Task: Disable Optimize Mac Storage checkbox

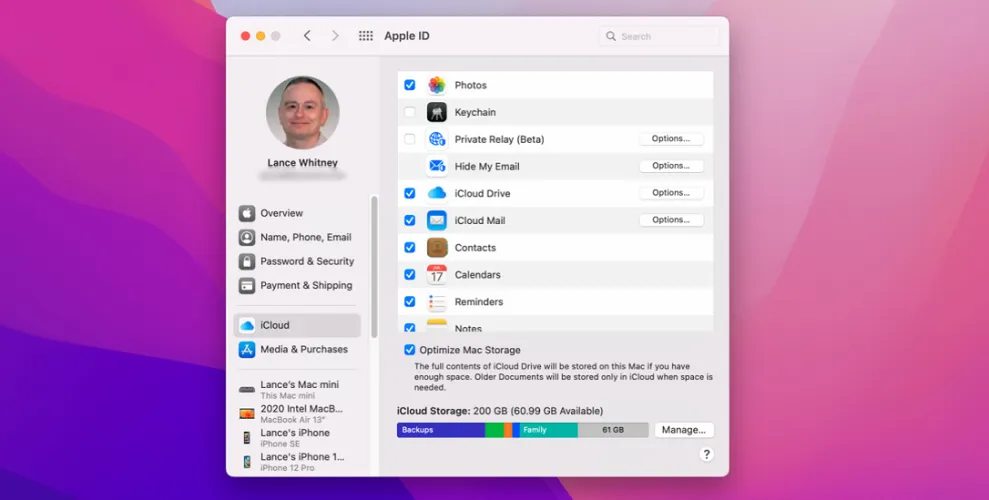Action: (x=410, y=350)
